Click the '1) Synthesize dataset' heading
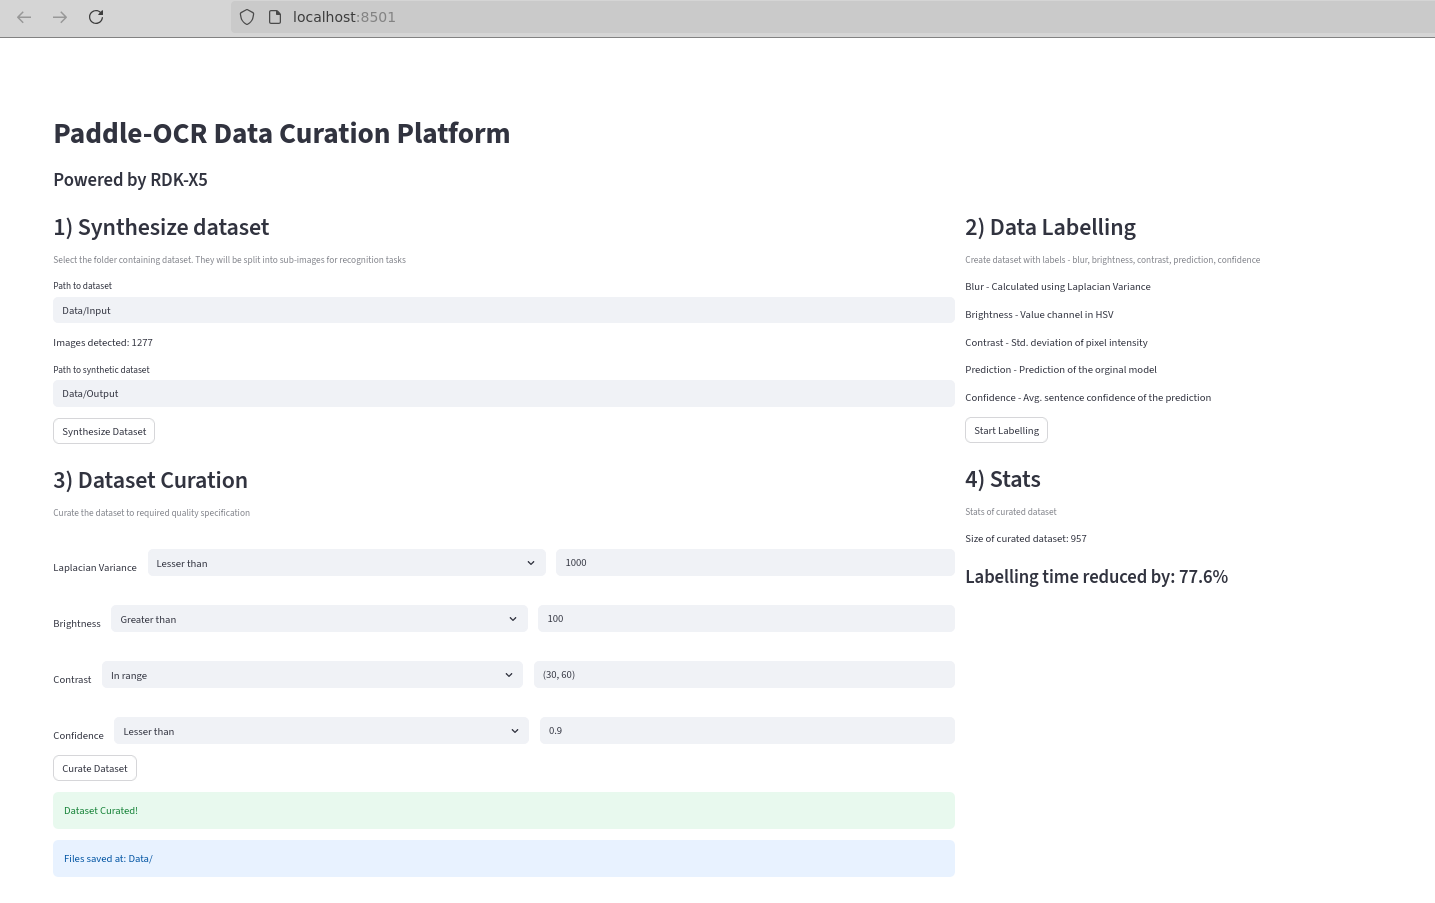The height and width of the screenshot is (903, 1435). coord(161,227)
